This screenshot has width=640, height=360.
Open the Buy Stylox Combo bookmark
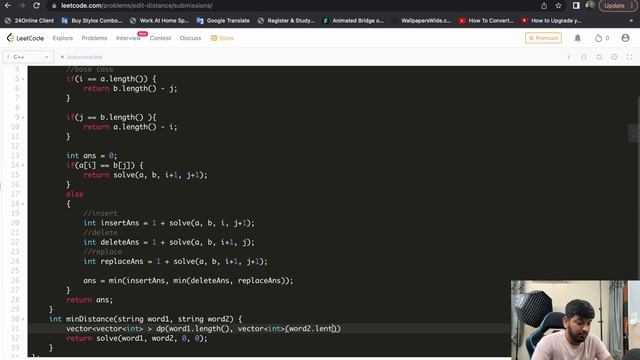[91, 20]
